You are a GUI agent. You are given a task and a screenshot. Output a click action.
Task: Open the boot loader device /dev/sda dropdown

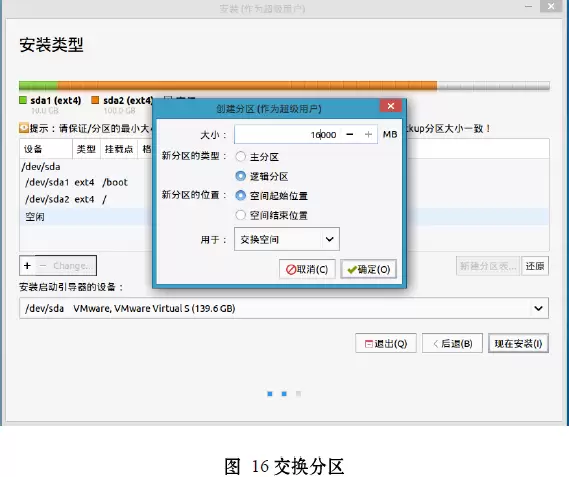click(x=284, y=308)
